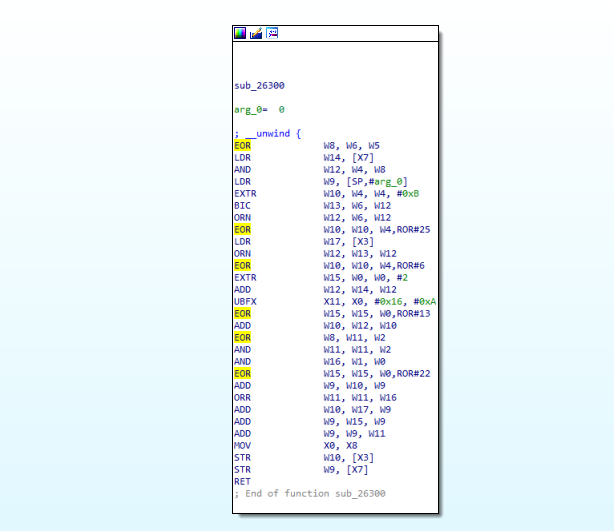Select the 'EOR W8, W11, W2' instruction
614x531 pixels.
(x=310, y=338)
